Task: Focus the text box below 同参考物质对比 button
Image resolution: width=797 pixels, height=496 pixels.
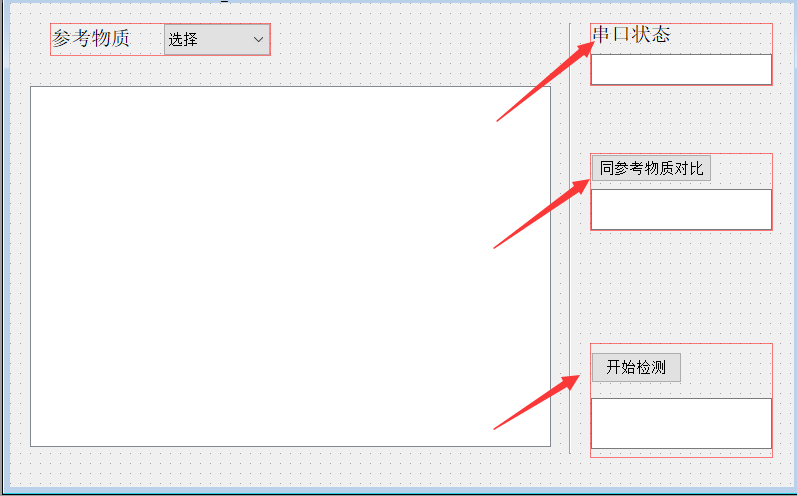Action: click(x=681, y=209)
